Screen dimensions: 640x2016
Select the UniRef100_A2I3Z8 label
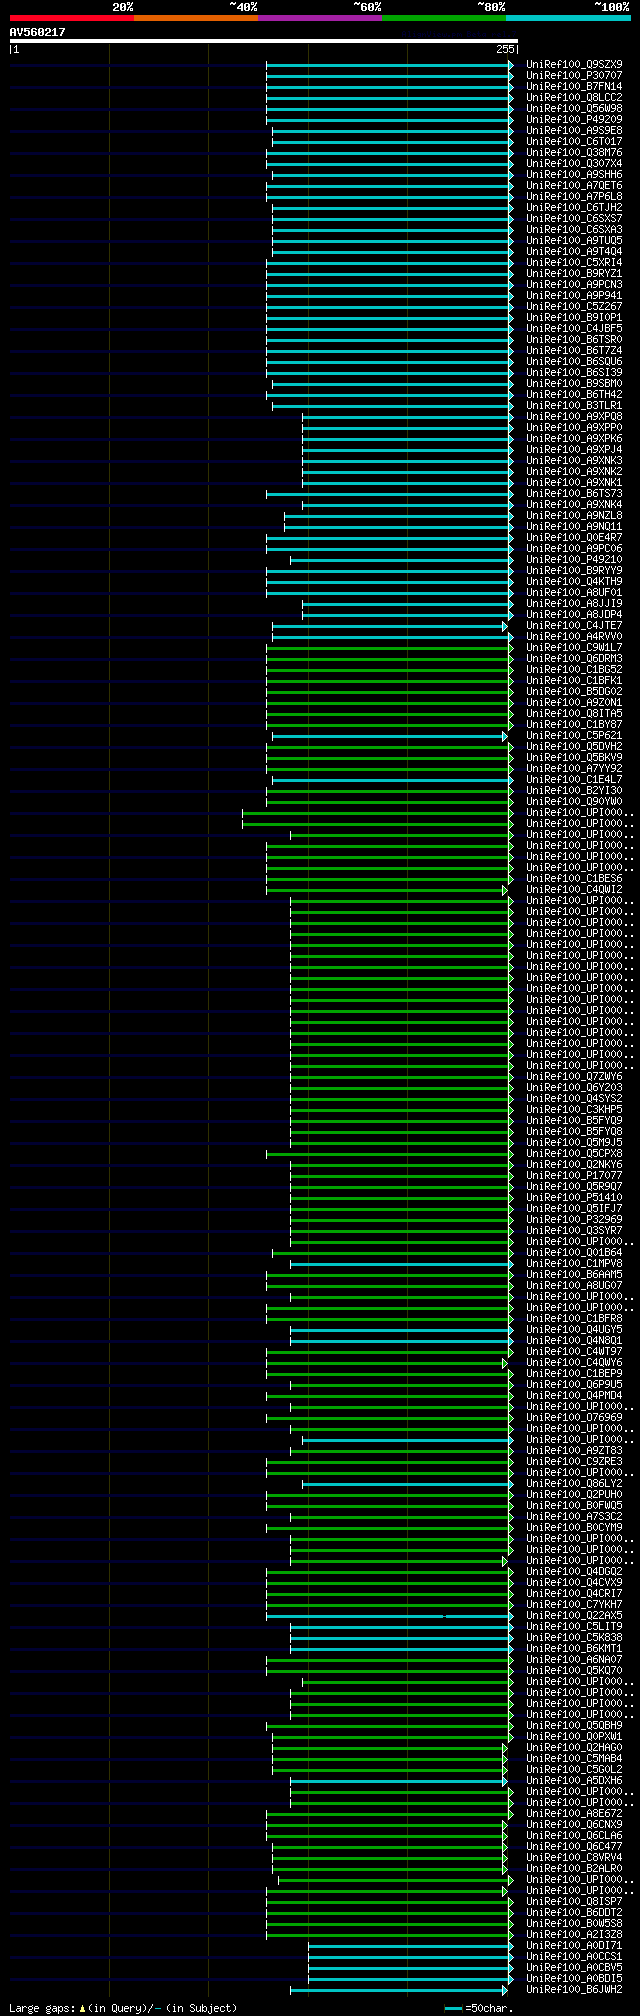pyautogui.click(x=574, y=1934)
